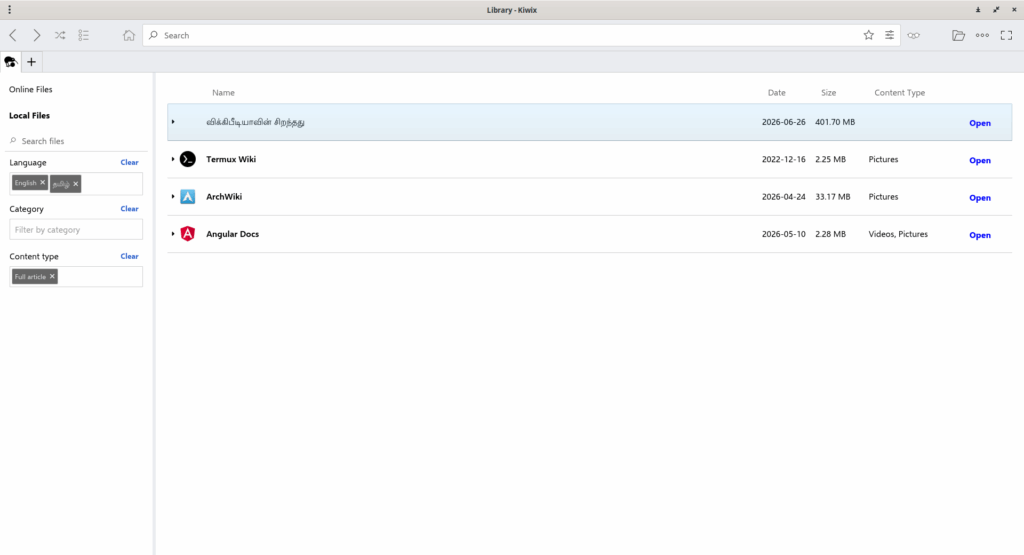
Task: Open a random article with shuffle icon
Action: [60, 35]
